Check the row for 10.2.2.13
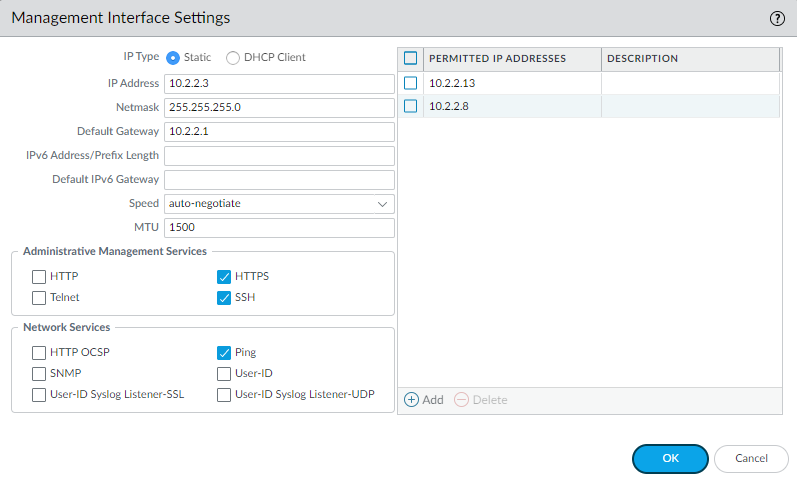Screen dimensions: 797x486 pos(410,83)
